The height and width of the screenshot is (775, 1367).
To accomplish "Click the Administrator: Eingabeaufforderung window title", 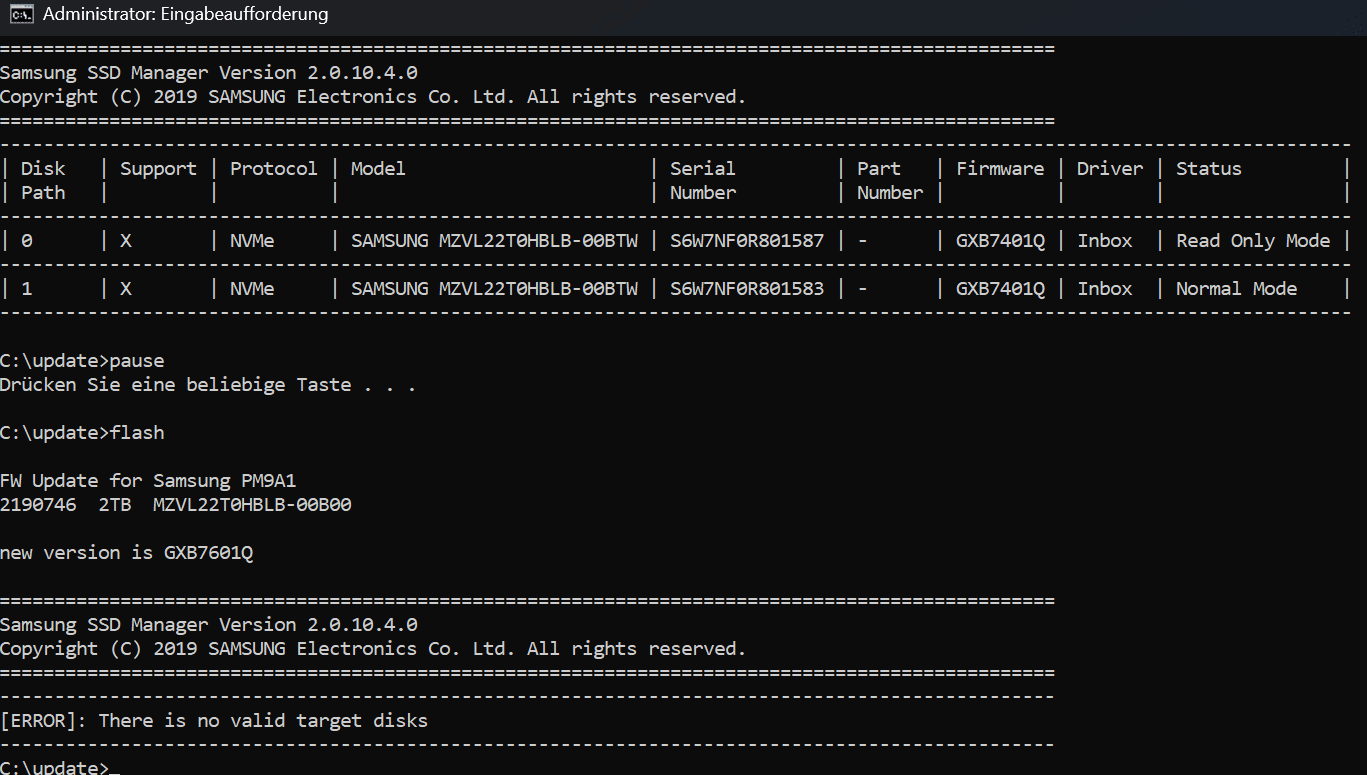I will coord(185,15).
